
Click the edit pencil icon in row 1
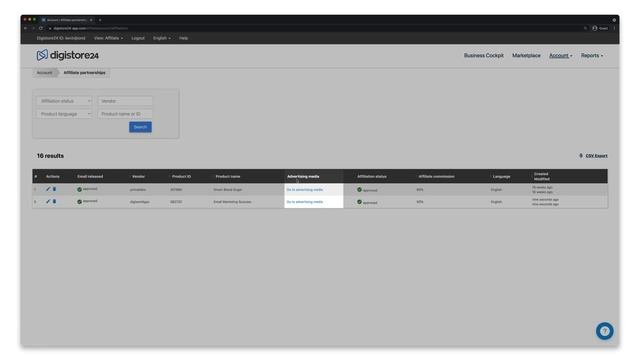(48, 189)
